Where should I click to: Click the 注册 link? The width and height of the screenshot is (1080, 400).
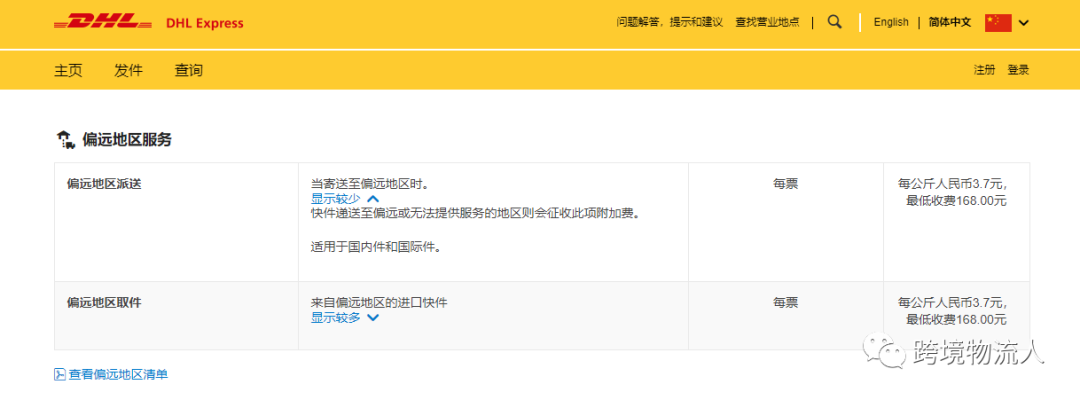point(984,70)
